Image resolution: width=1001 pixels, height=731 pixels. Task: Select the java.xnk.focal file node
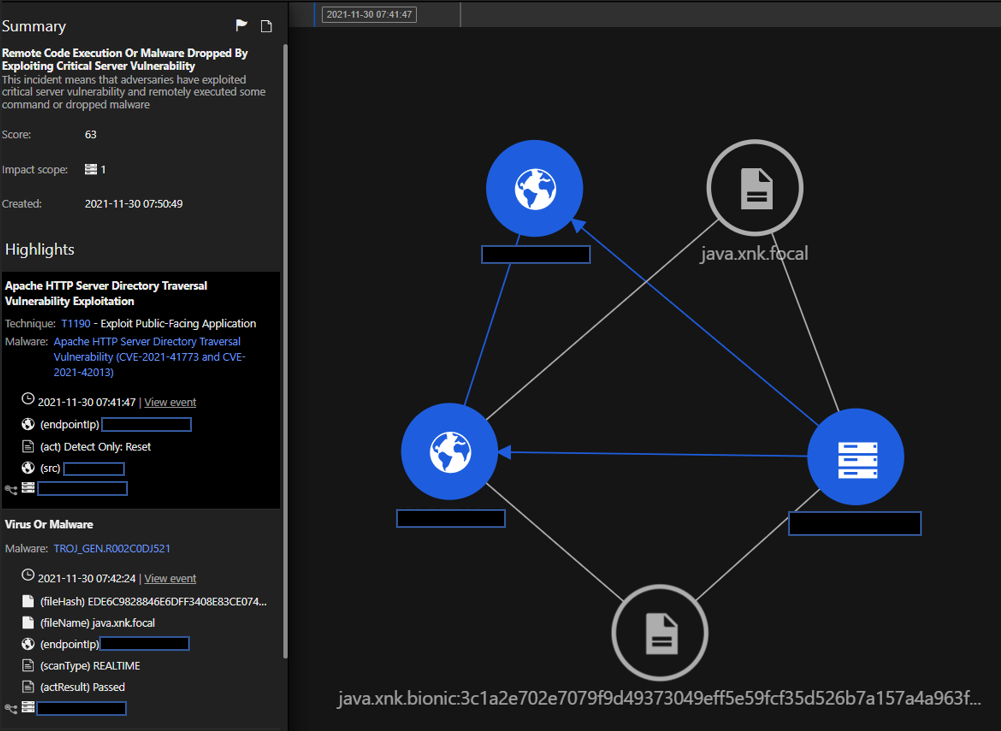tap(755, 188)
